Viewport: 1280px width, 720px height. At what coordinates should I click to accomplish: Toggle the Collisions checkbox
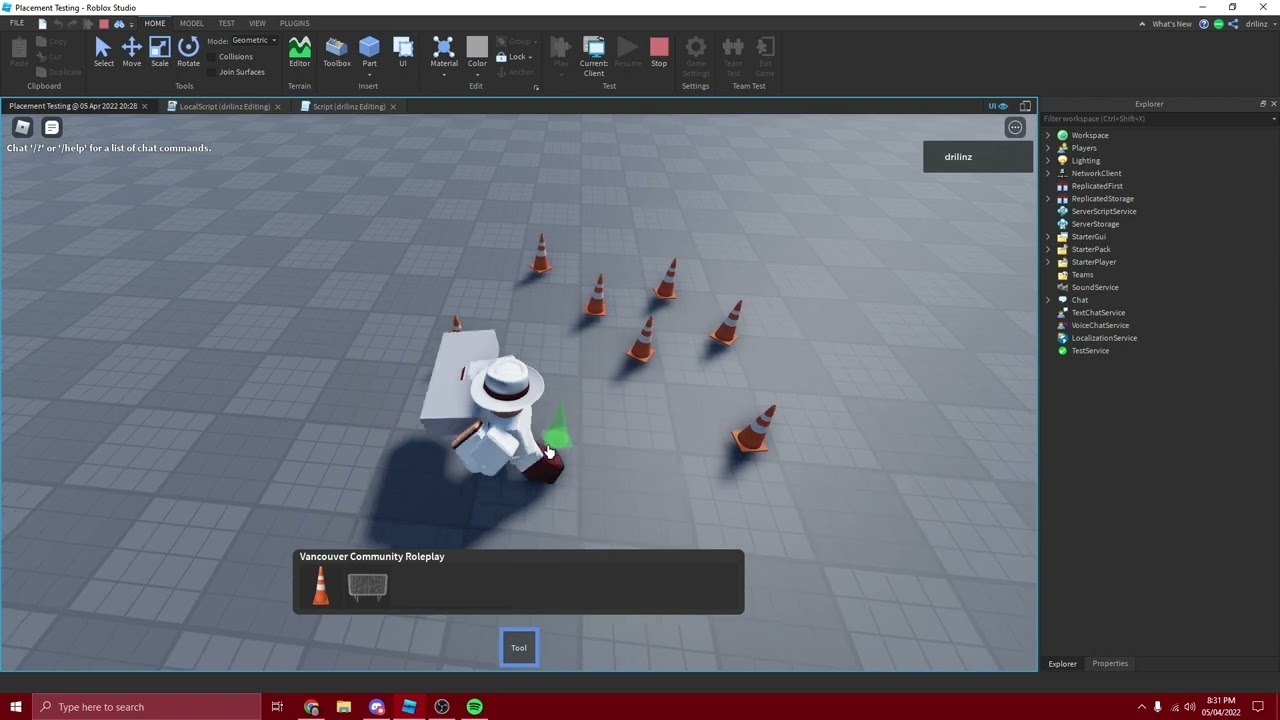213,57
